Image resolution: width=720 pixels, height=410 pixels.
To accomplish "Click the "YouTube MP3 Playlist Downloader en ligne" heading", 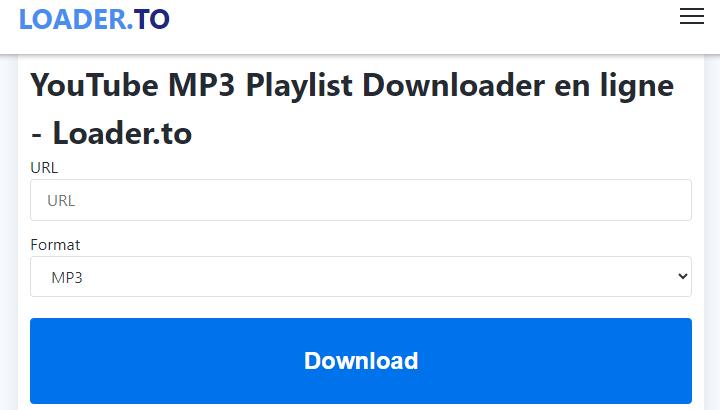I will click(352, 85).
